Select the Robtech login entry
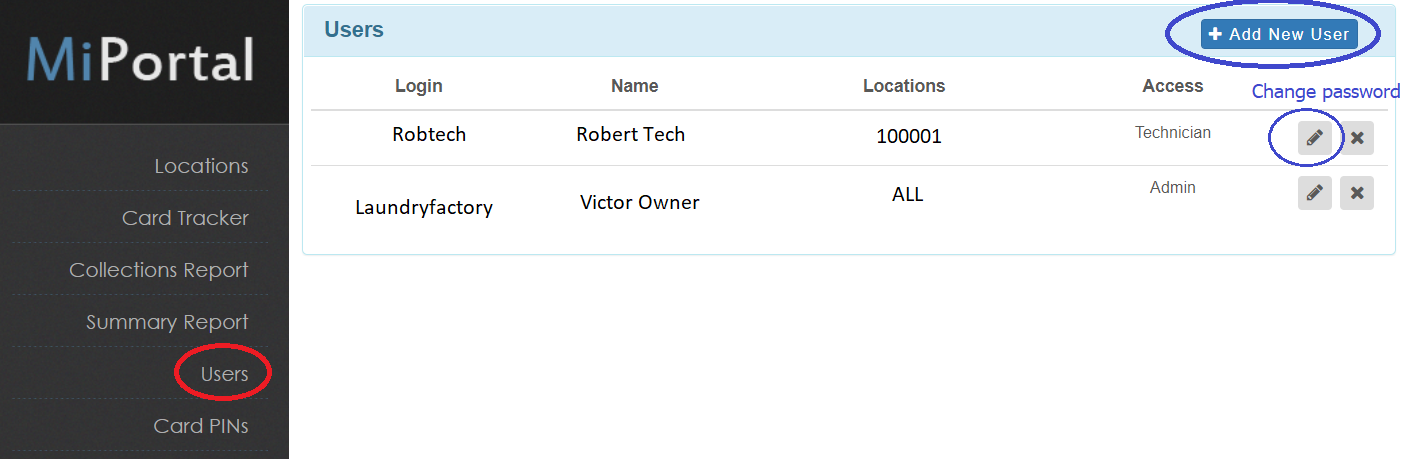The image size is (1404, 459). (429, 134)
